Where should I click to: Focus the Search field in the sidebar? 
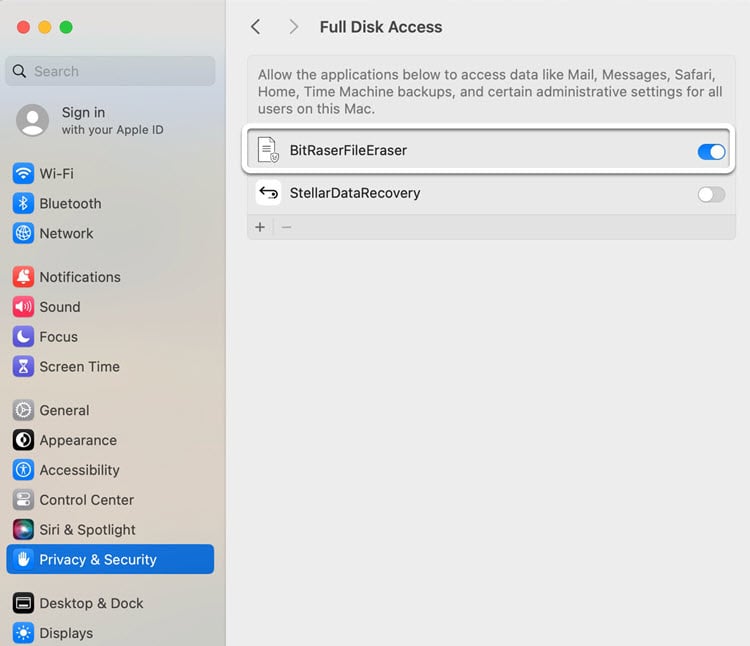point(110,71)
